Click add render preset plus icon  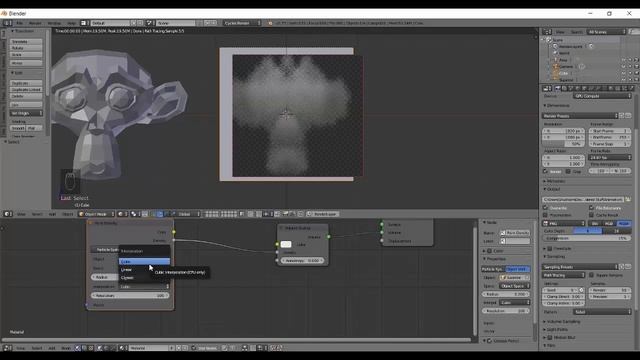pyautogui.click(x=622, y=116)
